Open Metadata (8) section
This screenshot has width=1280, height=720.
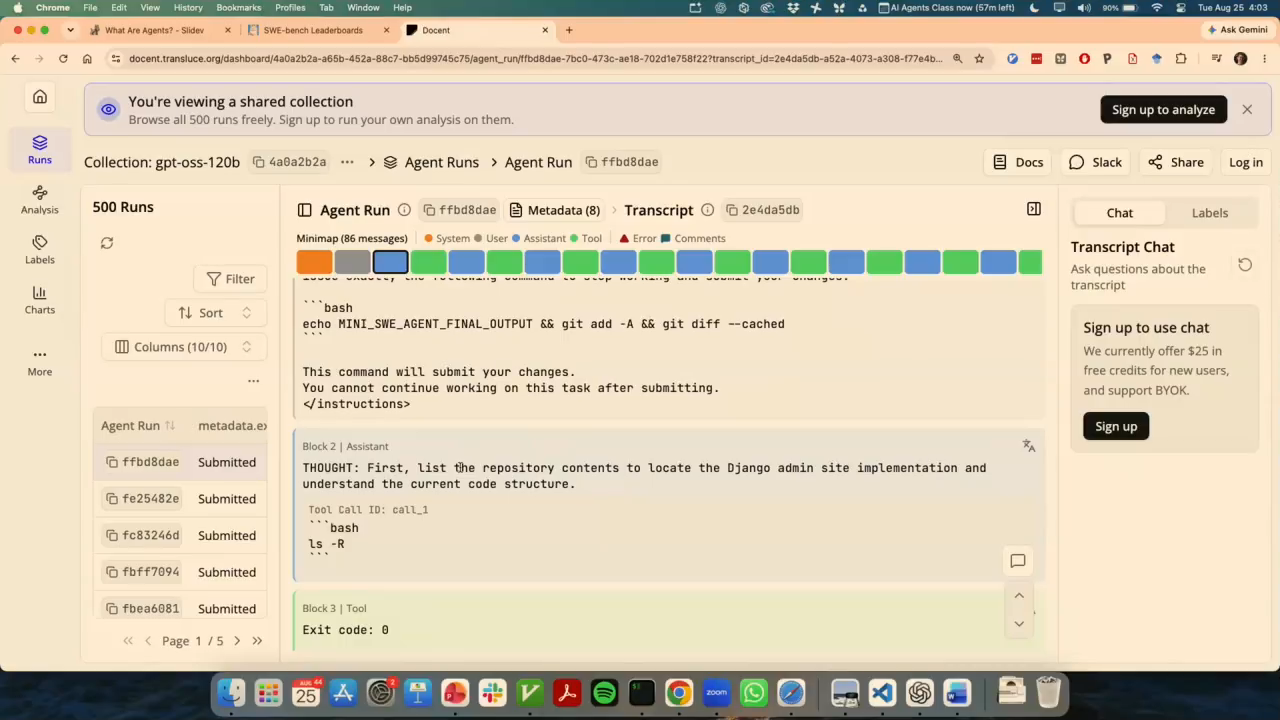(x=555, y=210)
